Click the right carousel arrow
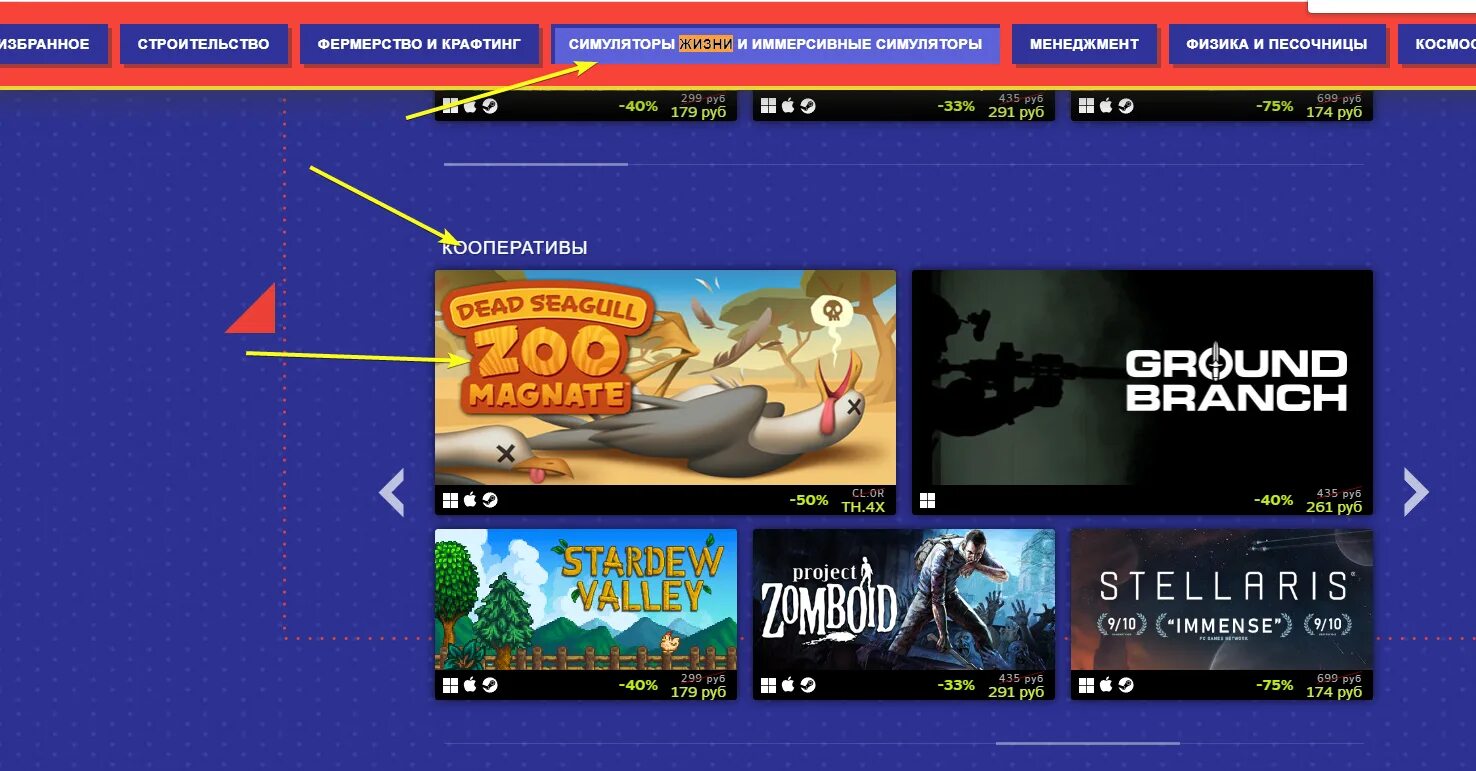Viewport: 1476px width, 771px height. click(x=1416, y=492)
